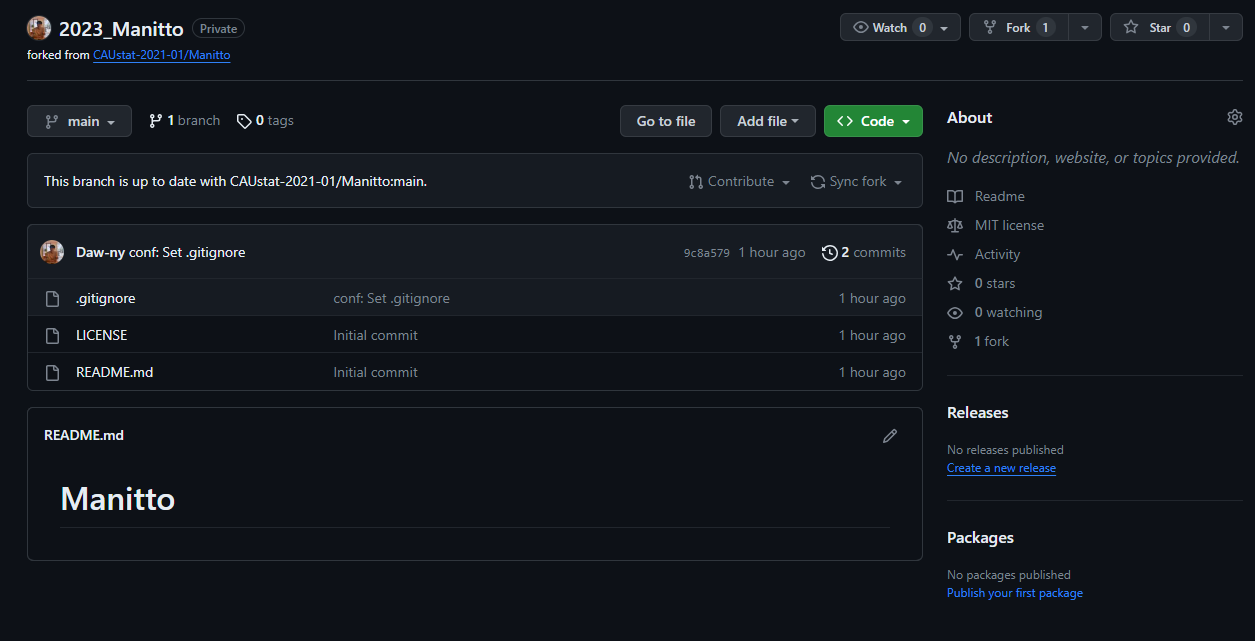Fork the repository with the Fork button

pos(1018,27)
